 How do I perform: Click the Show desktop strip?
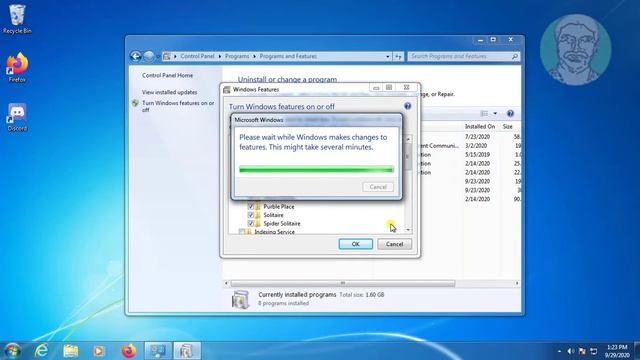pyautogui.click(x=637, y=351)
